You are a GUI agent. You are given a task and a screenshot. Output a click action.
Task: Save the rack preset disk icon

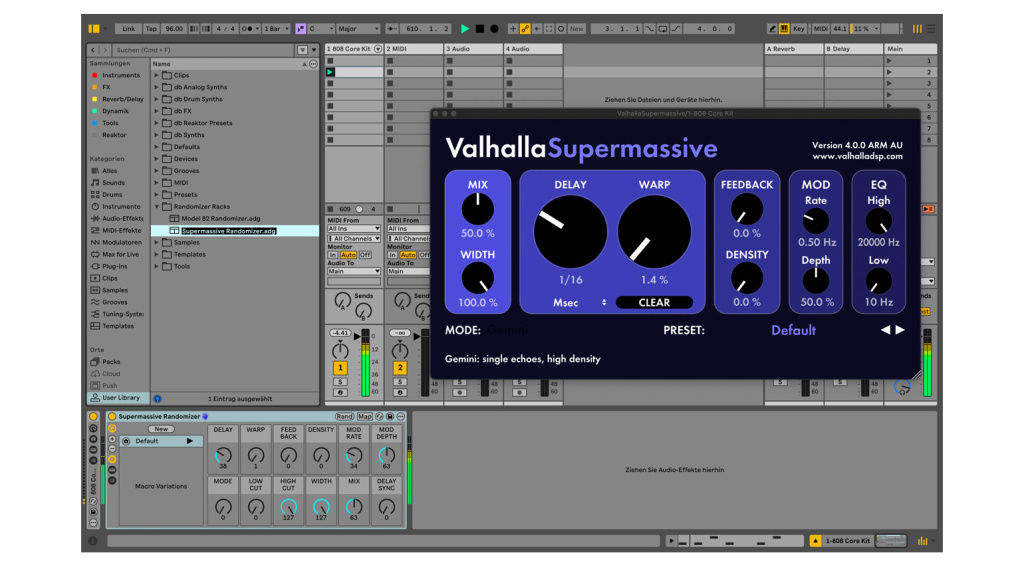[390, 417]
